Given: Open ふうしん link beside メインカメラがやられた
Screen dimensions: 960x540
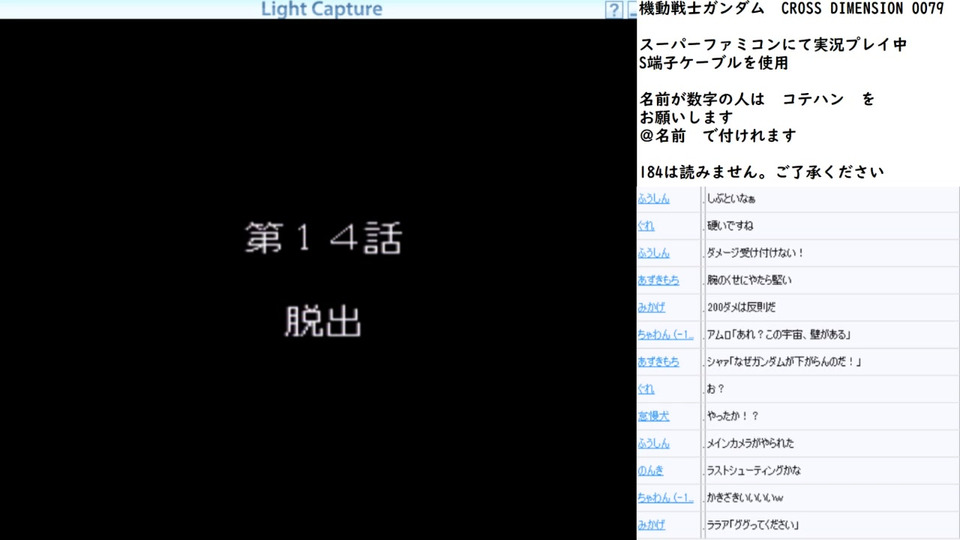Looking at the screenshot, I should tap(653, 443).
